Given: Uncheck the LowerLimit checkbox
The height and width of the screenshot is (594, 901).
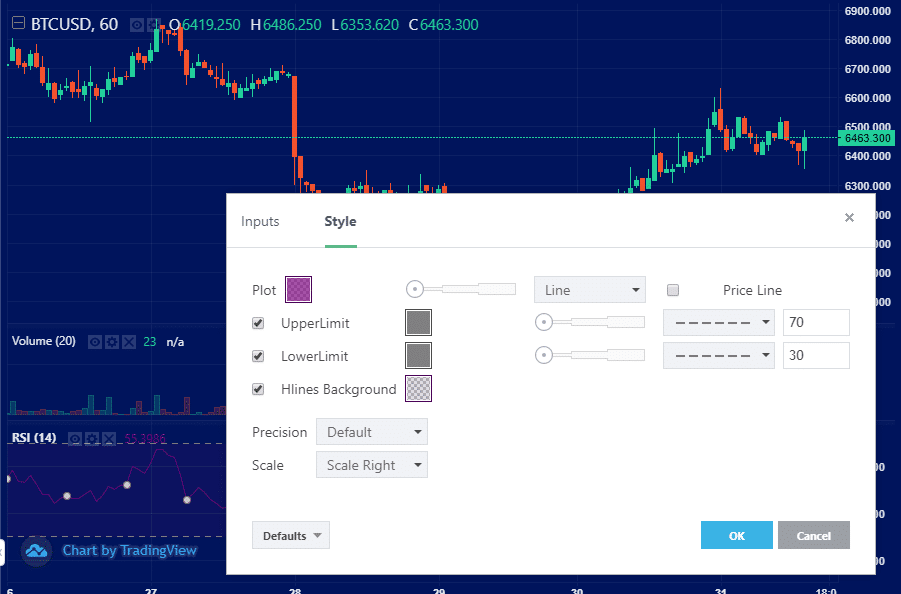Looking at the screenshot, I should click(x=258, y=356).
